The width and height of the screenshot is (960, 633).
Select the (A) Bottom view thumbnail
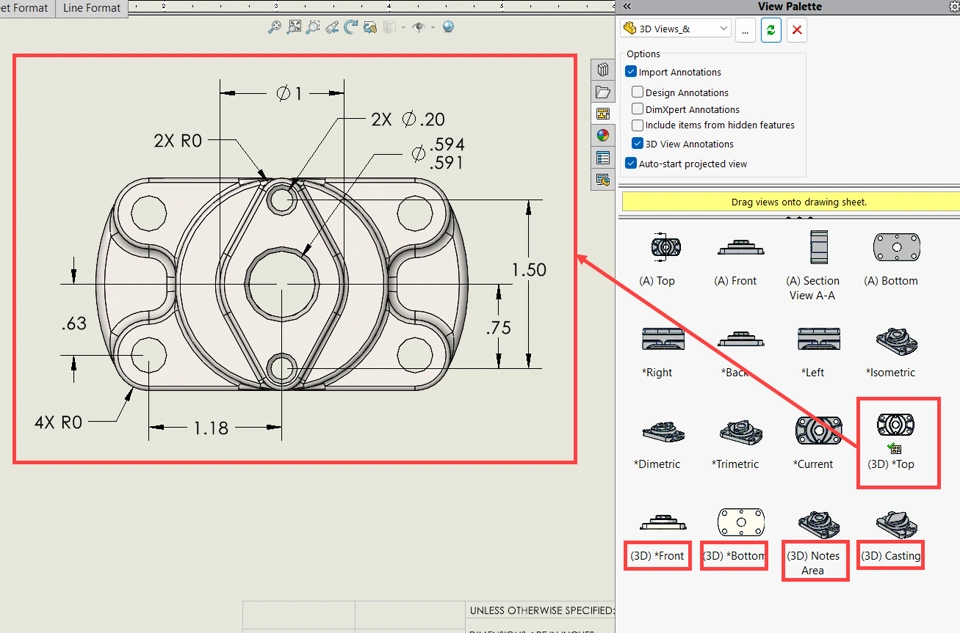[x=896, y=247]
